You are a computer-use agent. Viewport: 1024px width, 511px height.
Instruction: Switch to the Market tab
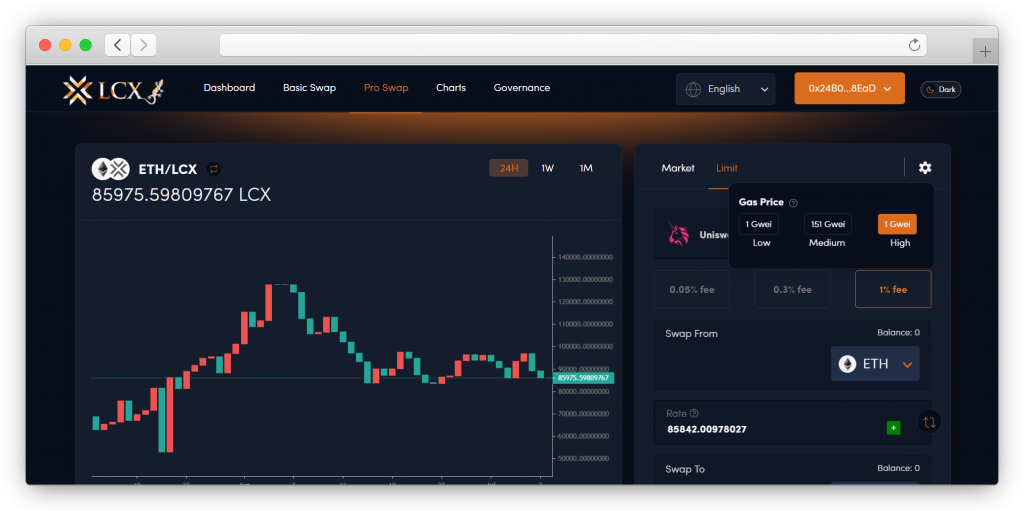[678, 168]
